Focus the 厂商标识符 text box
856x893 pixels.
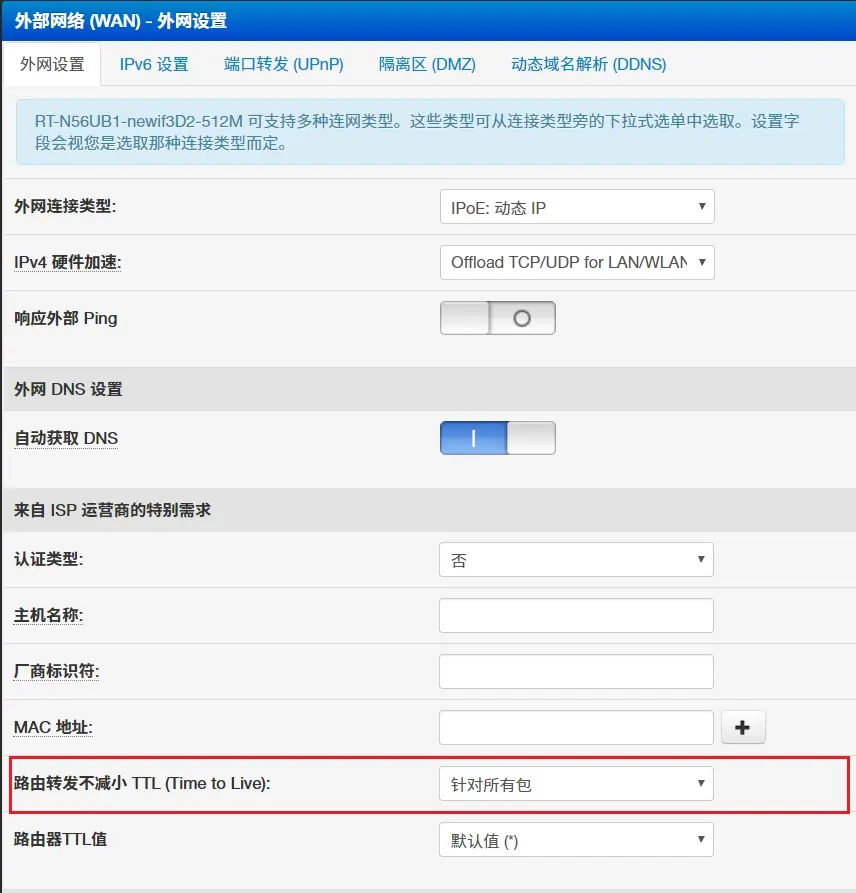[x=576, y=672]
